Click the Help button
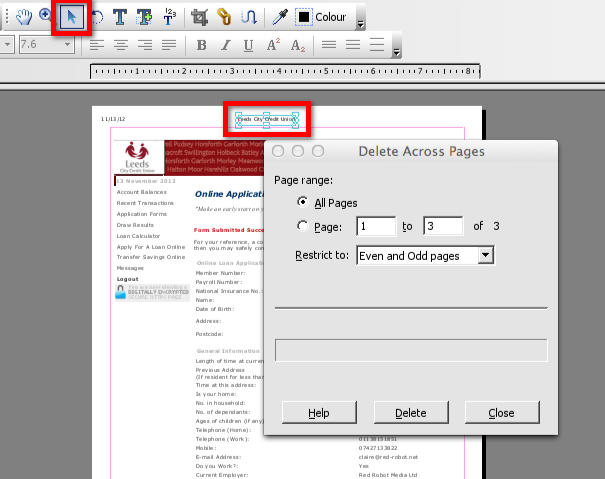The image size is (605, 479). pyautogui.click(x=319, y=413)
